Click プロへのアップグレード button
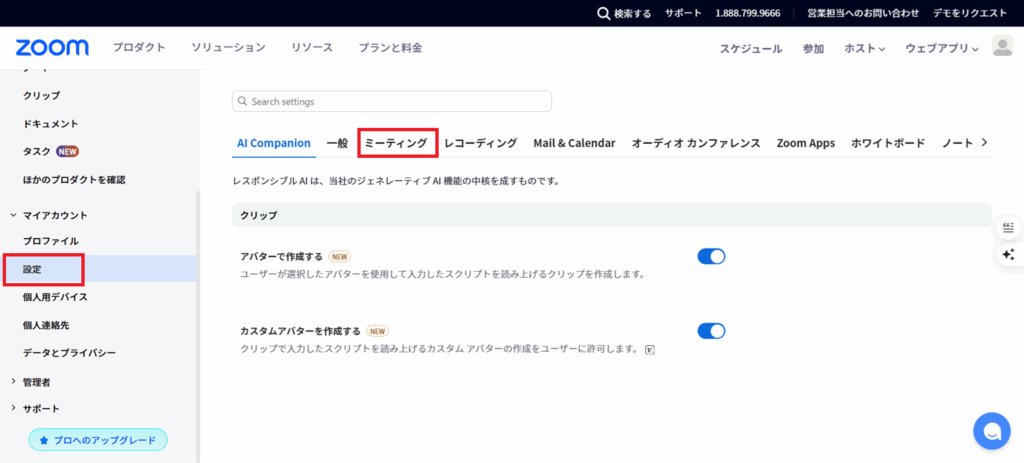This screenshot has width=1024, height=463. [98, 440]
